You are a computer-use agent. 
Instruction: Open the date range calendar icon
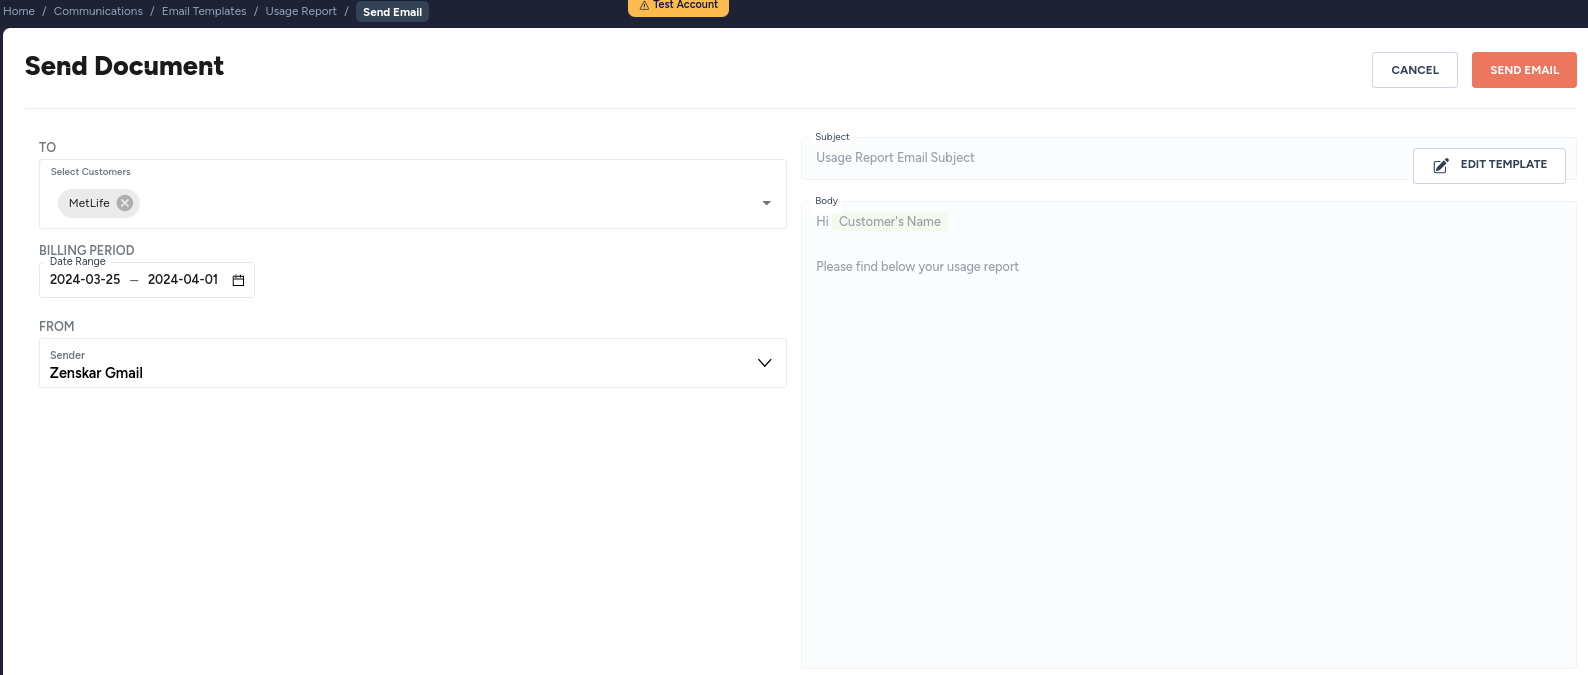point(238,280)
